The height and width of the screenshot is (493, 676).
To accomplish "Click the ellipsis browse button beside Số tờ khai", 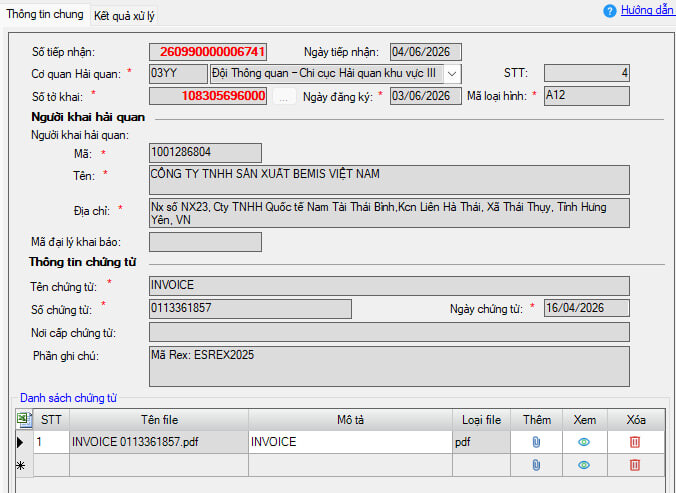I will (283, 97).
